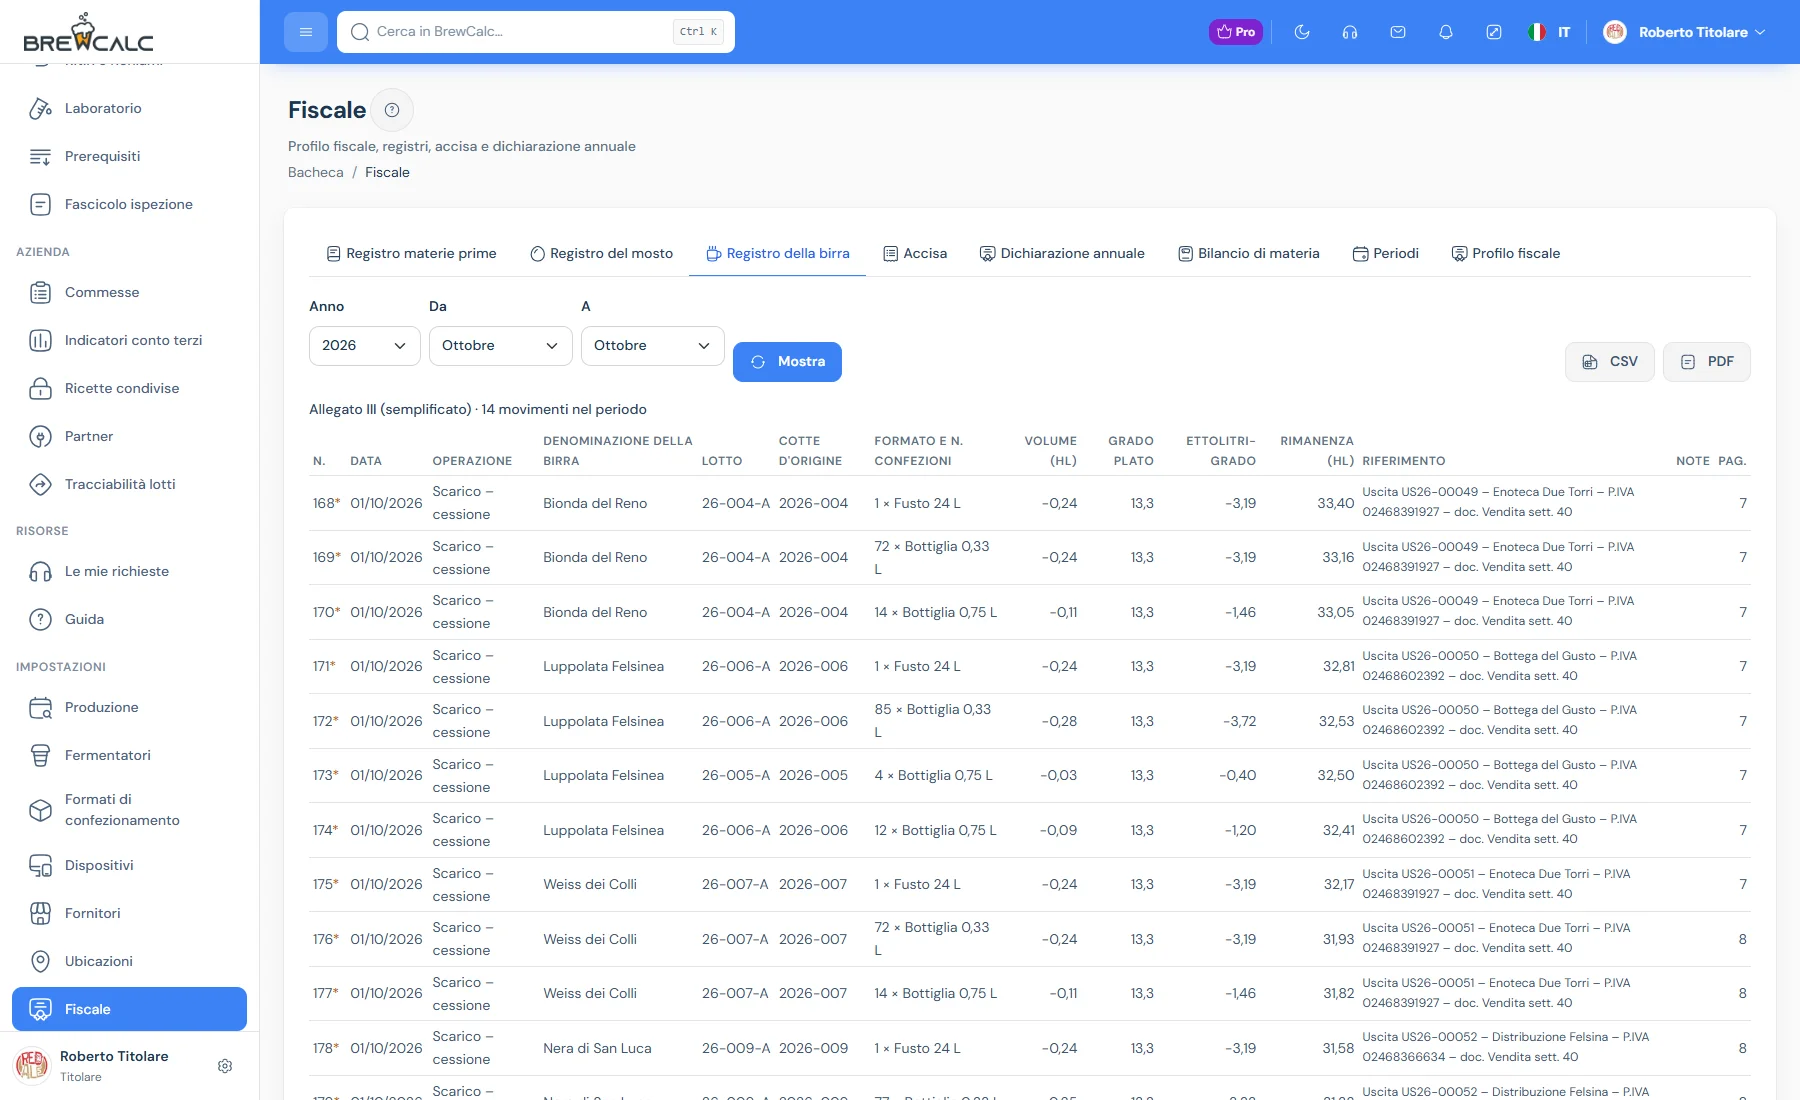Export register as CSV

1609,362
